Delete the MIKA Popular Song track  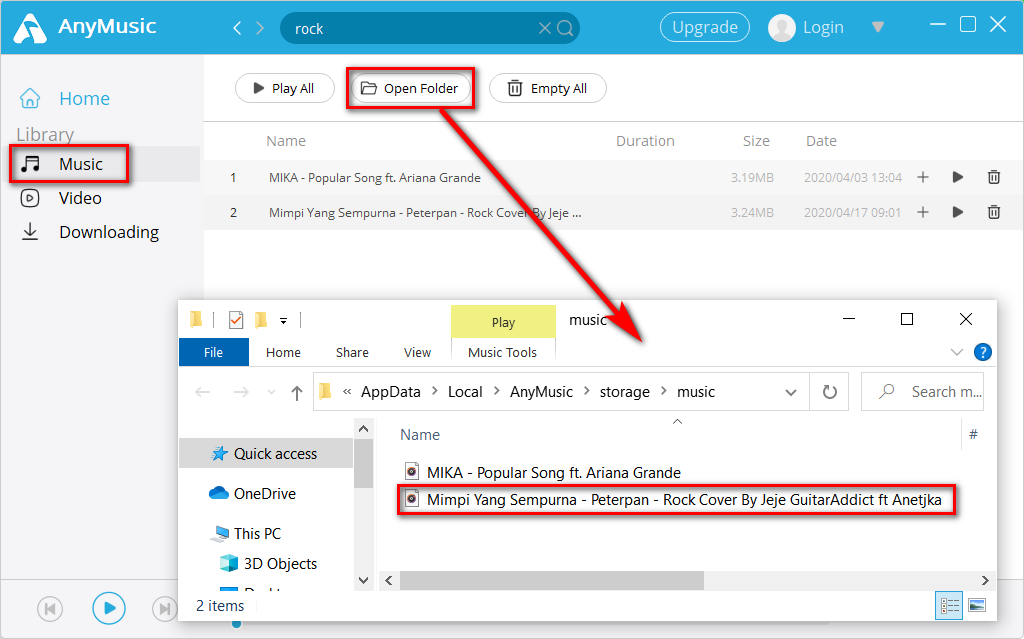click(x=993, y=177)
